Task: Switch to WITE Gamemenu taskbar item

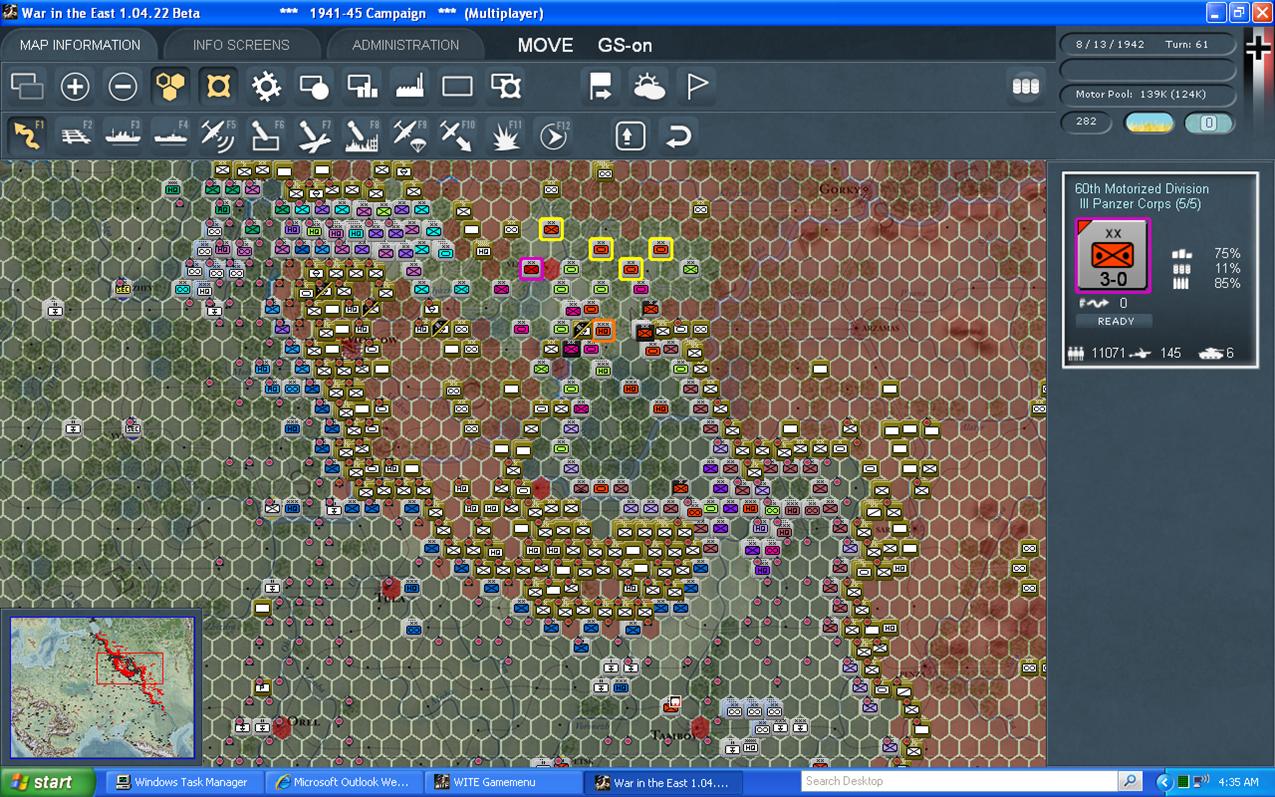Action: [x=503, y=782]
